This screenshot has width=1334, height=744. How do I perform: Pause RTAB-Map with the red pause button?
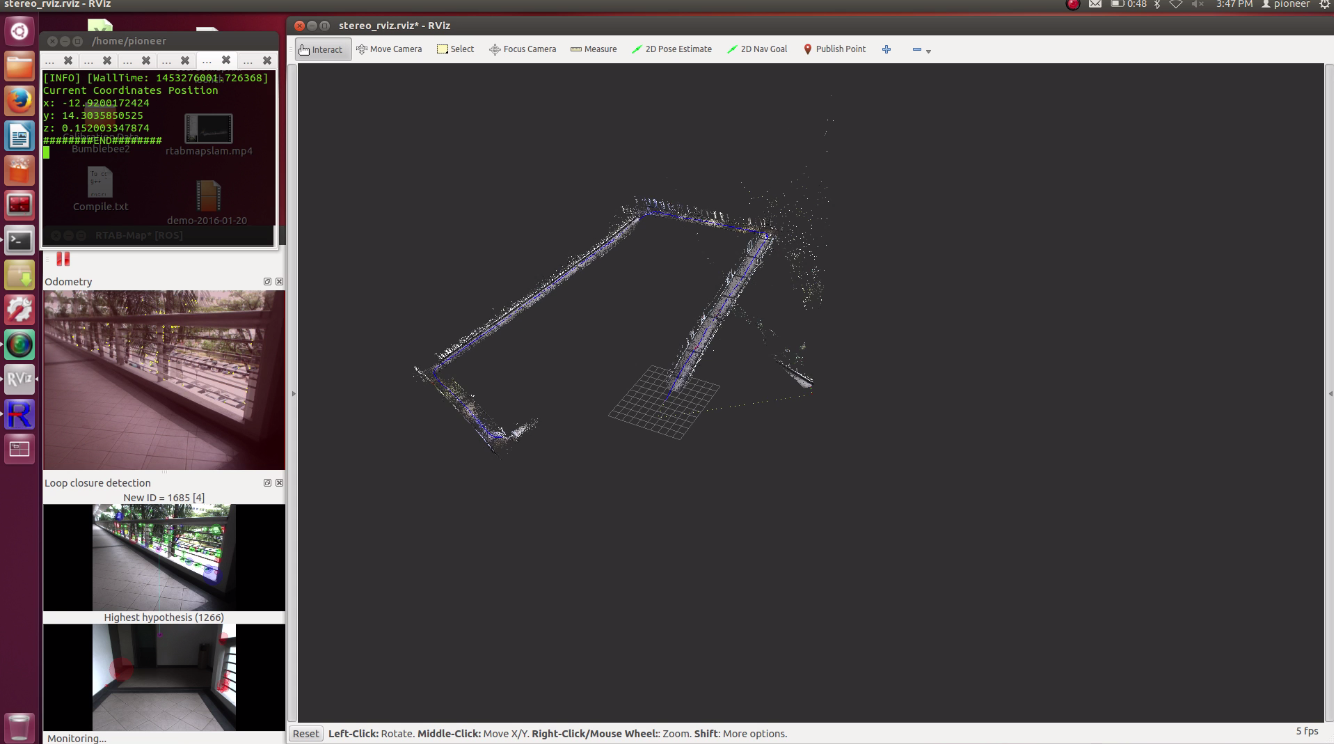click(63, 259)
